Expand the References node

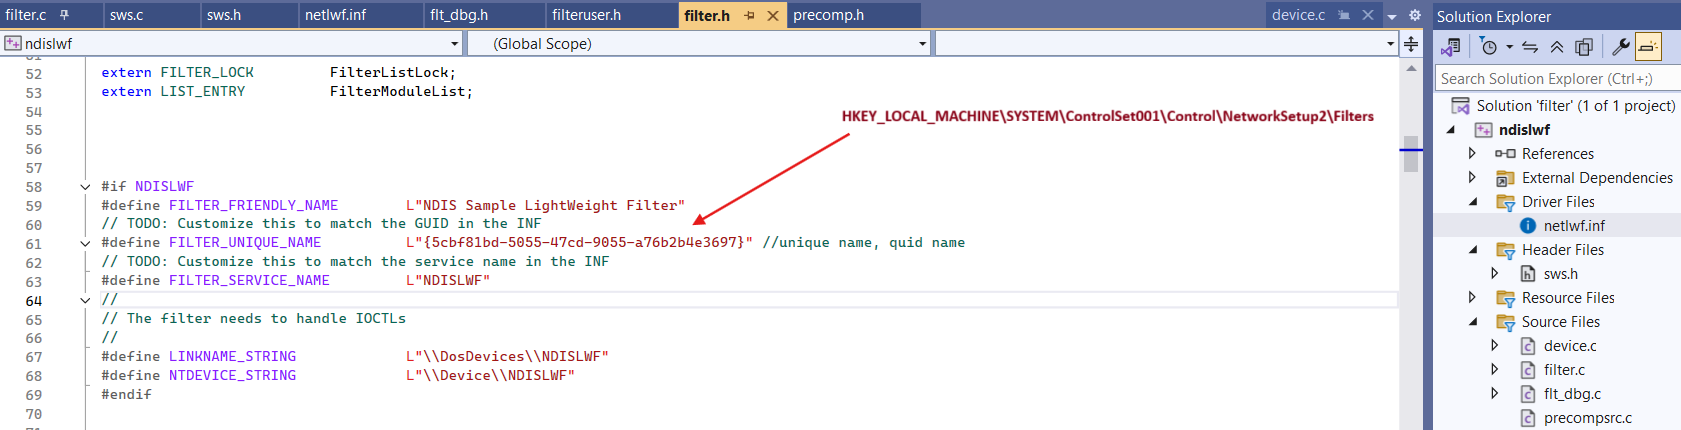click(1472, 153)
